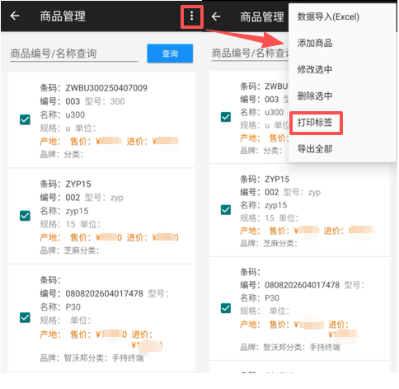
Task: Choose 数据导入(Excel) from the menu
Action: tap(328, 17)
